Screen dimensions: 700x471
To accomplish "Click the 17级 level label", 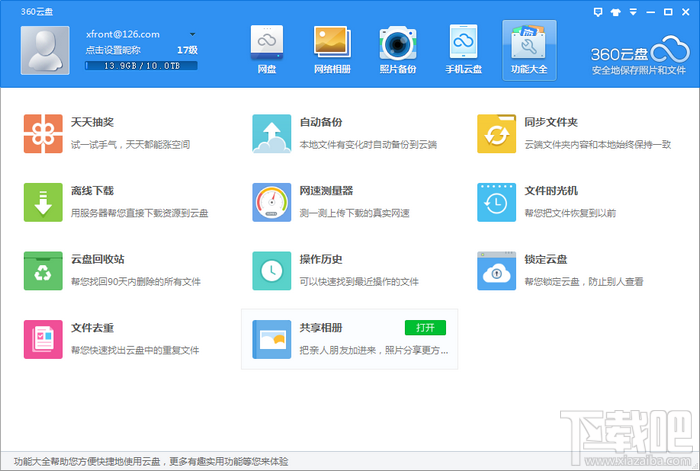I will pos(187,50).
